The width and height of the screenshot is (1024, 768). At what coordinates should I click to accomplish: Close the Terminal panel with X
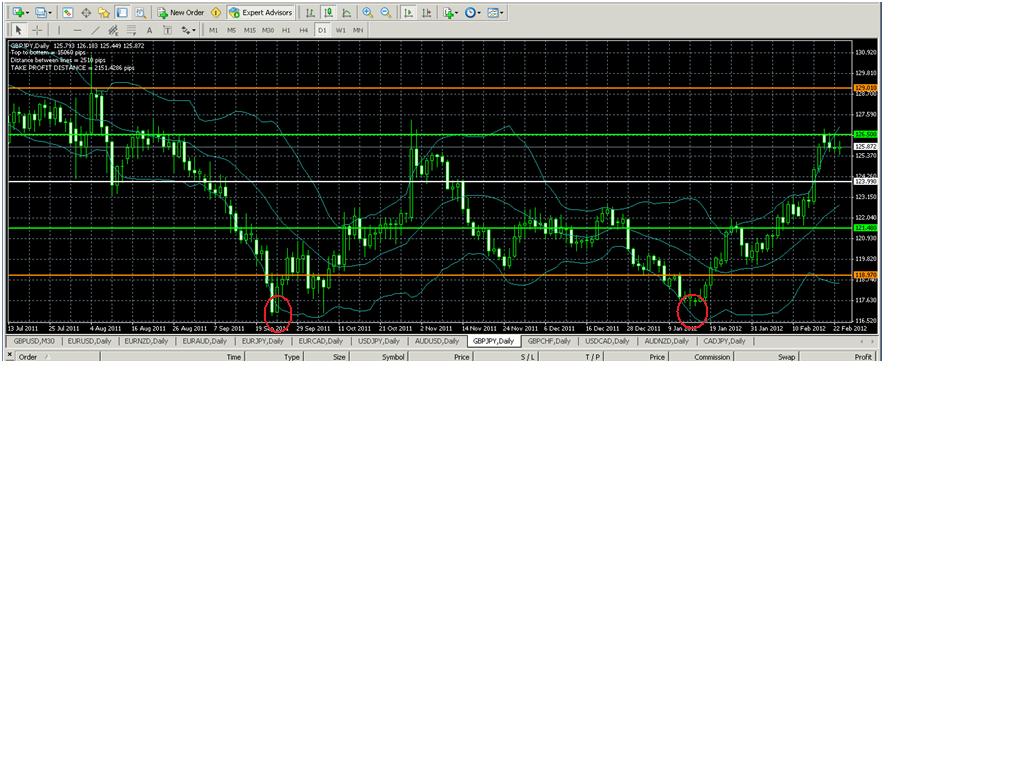10,354
